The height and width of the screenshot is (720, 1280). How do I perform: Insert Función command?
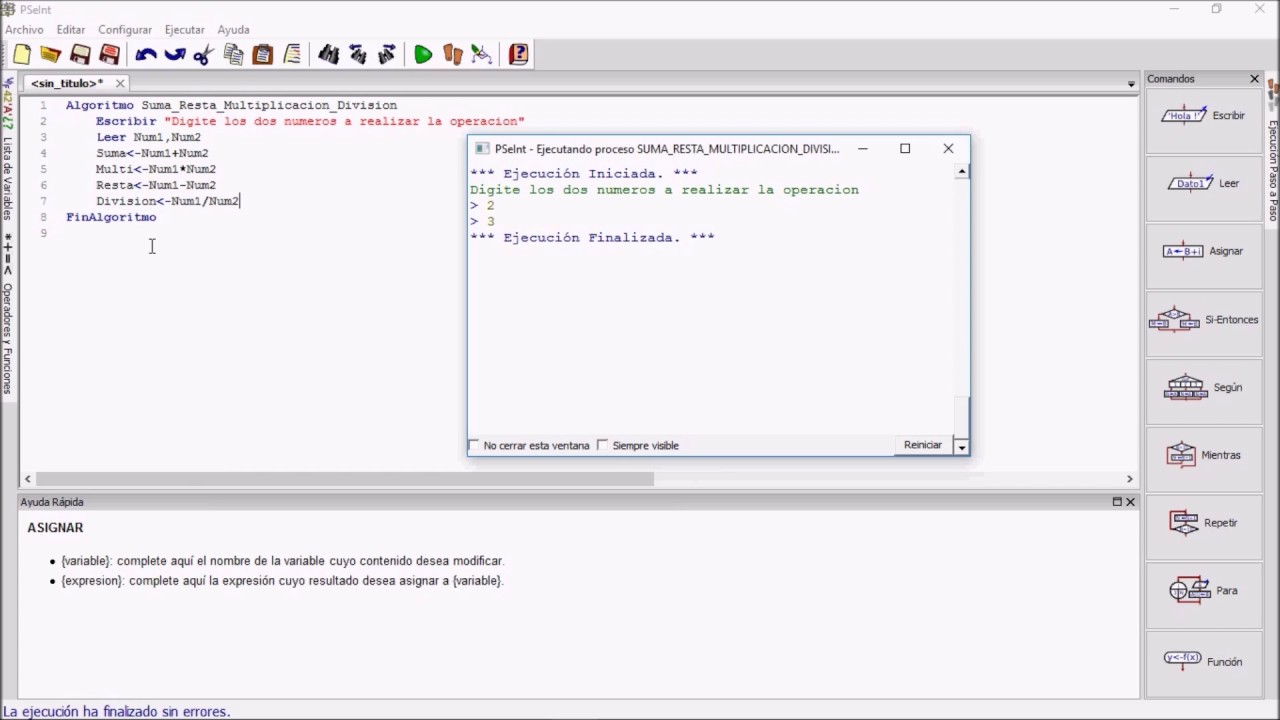[1204, 661]
